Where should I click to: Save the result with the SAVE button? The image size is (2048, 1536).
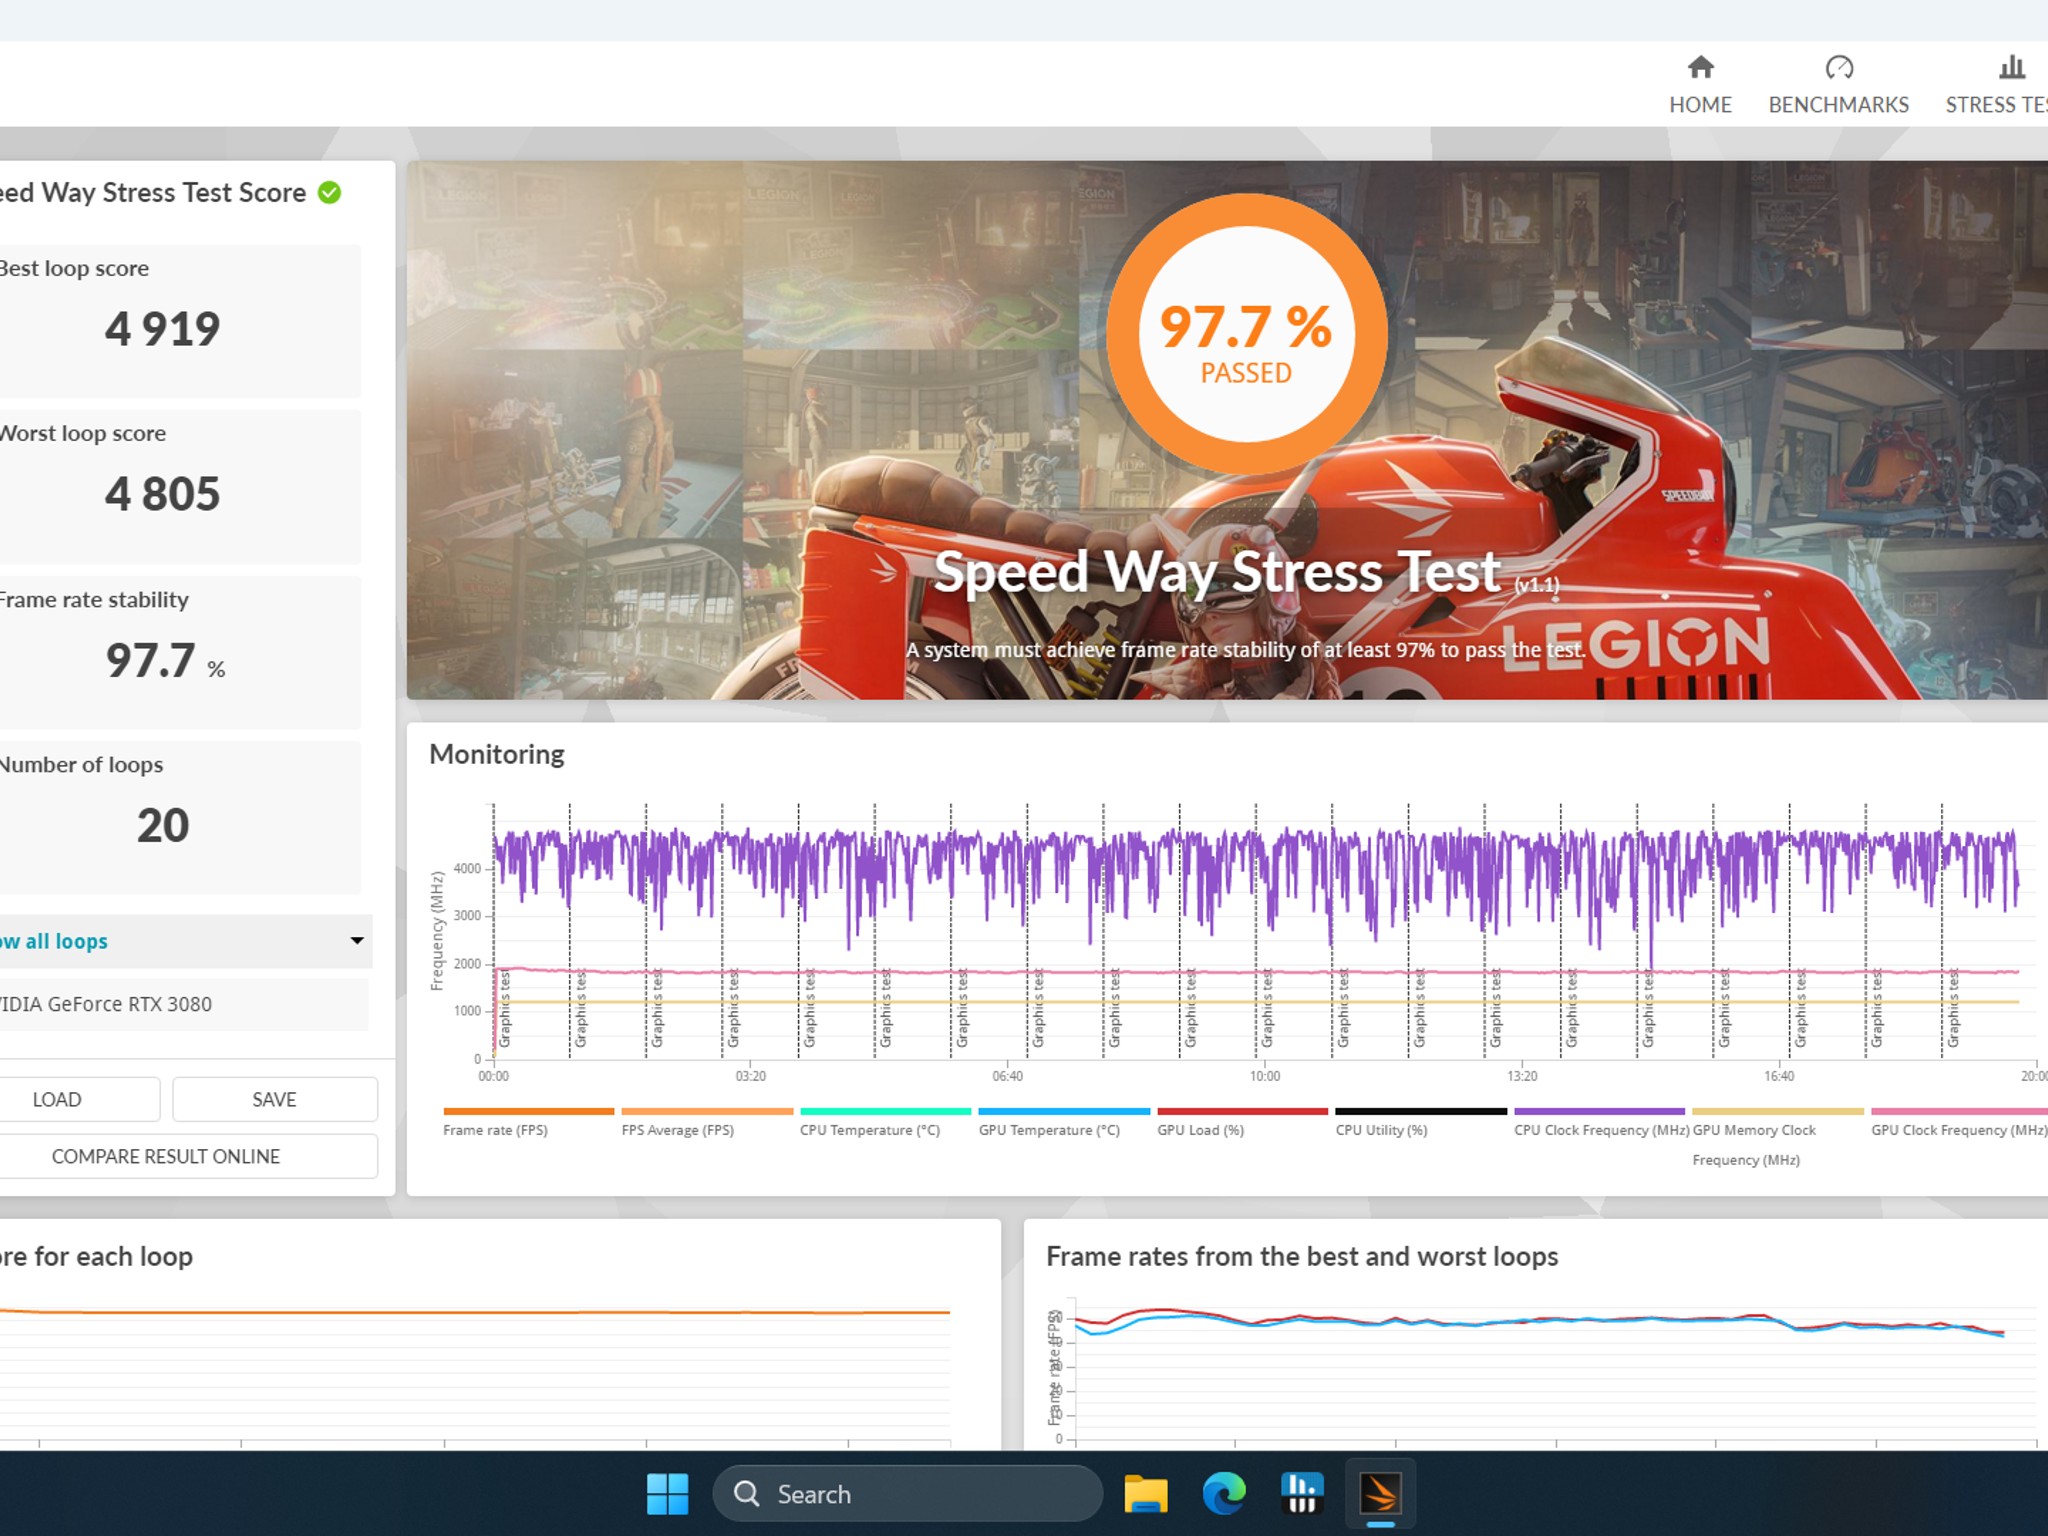274,1098
